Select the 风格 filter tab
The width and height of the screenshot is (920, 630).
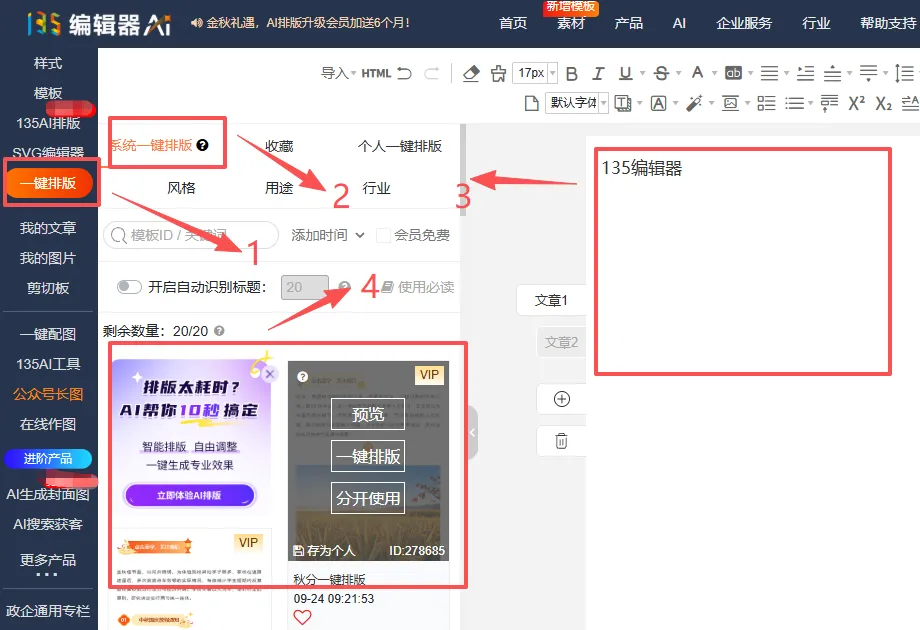(181, 188)
